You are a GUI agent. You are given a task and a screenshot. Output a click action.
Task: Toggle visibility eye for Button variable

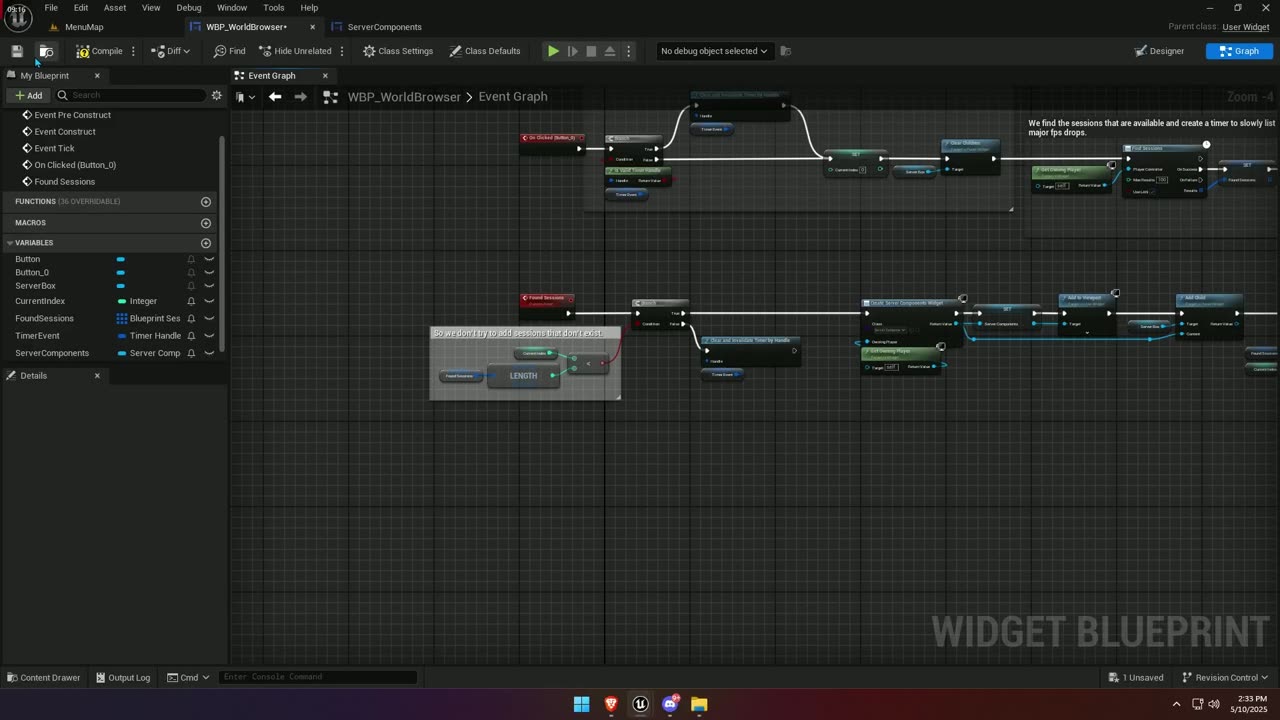209,259
